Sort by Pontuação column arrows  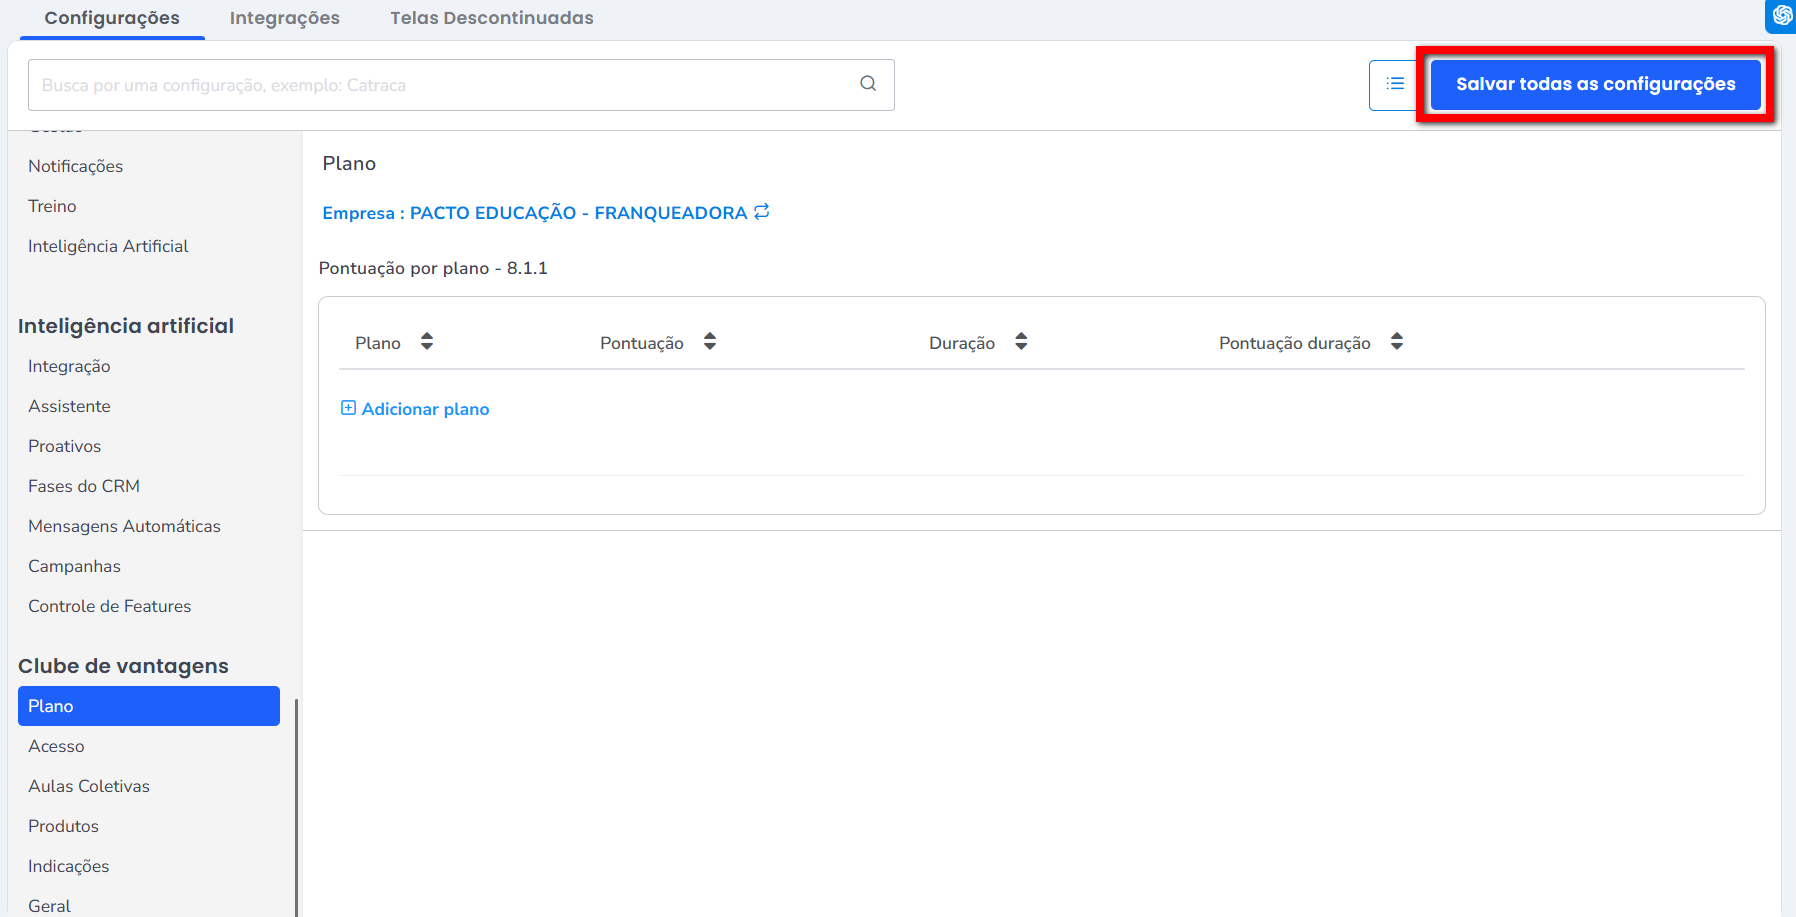[x=710, y=342]
